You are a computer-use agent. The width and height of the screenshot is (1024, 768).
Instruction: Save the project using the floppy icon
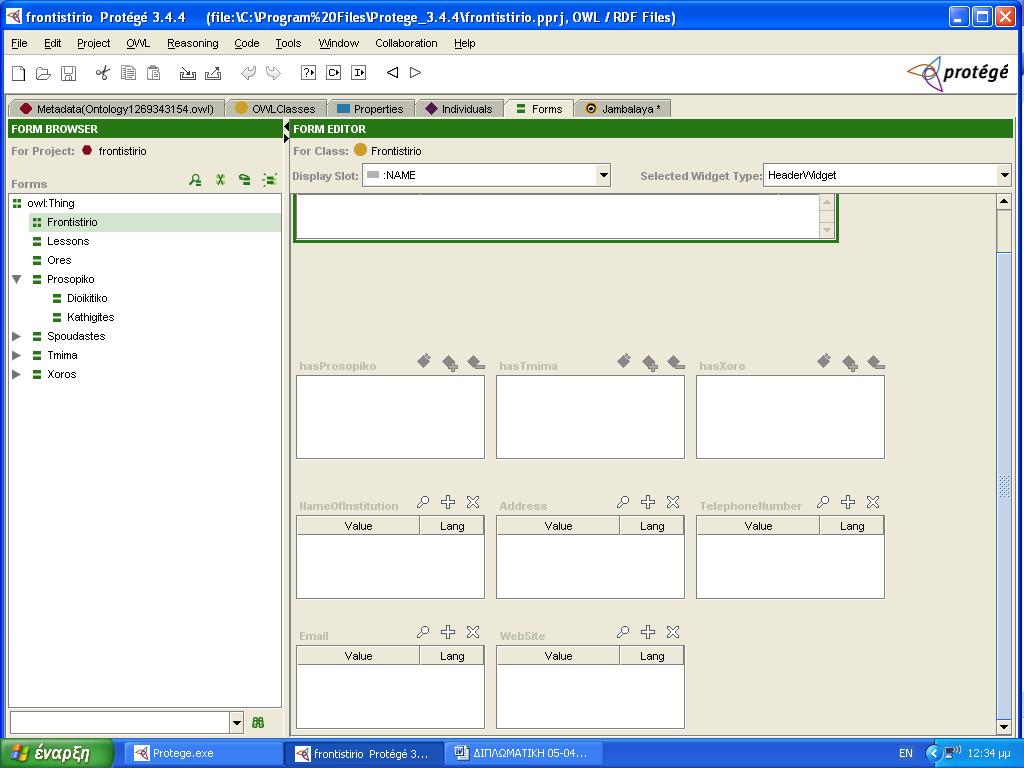(x=68, y=72)
